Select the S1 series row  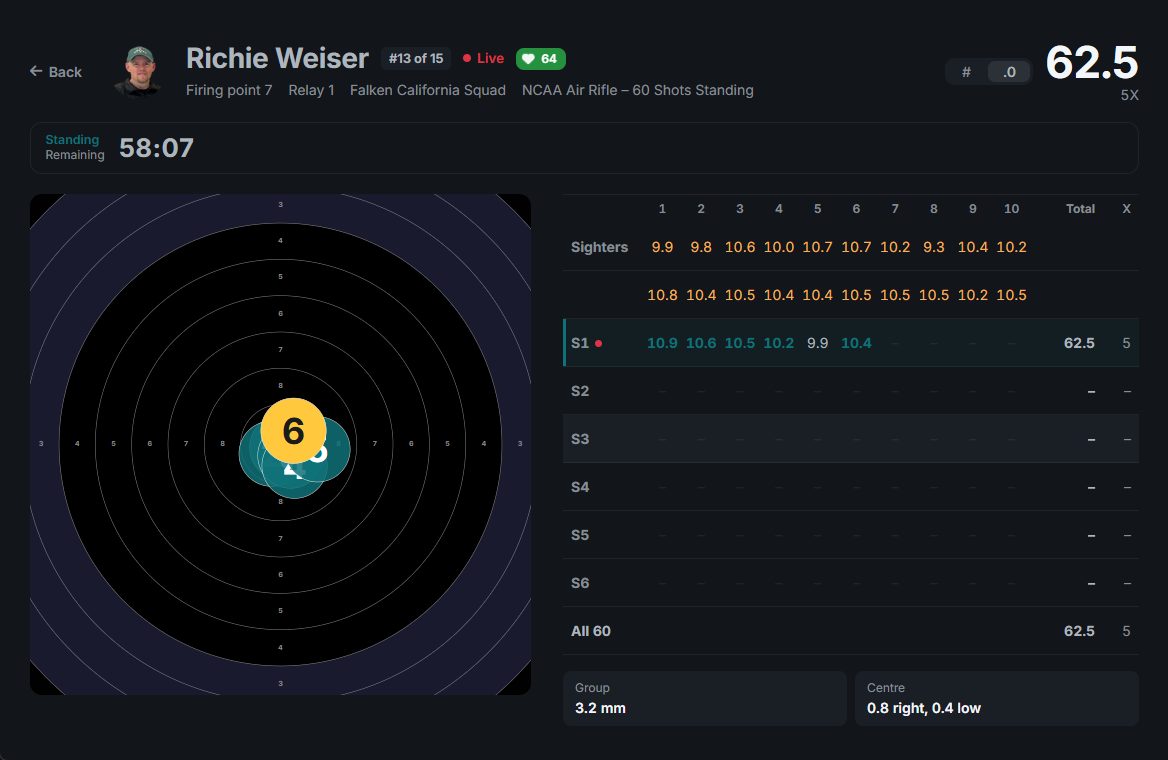coord(851,343)
